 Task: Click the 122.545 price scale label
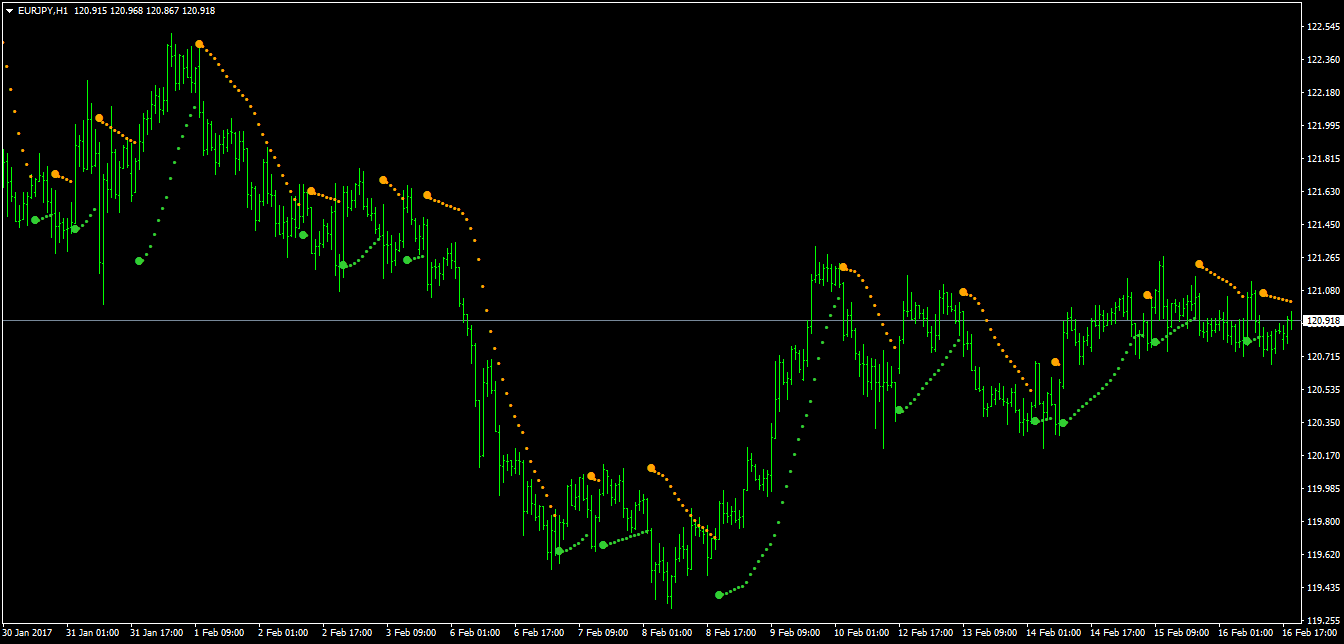(1322, 27)
